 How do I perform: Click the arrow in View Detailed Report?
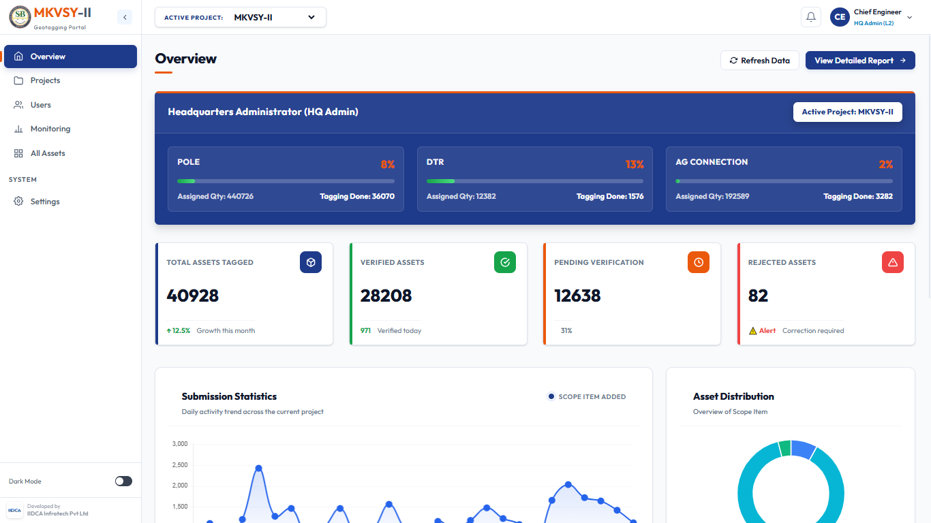902,61
